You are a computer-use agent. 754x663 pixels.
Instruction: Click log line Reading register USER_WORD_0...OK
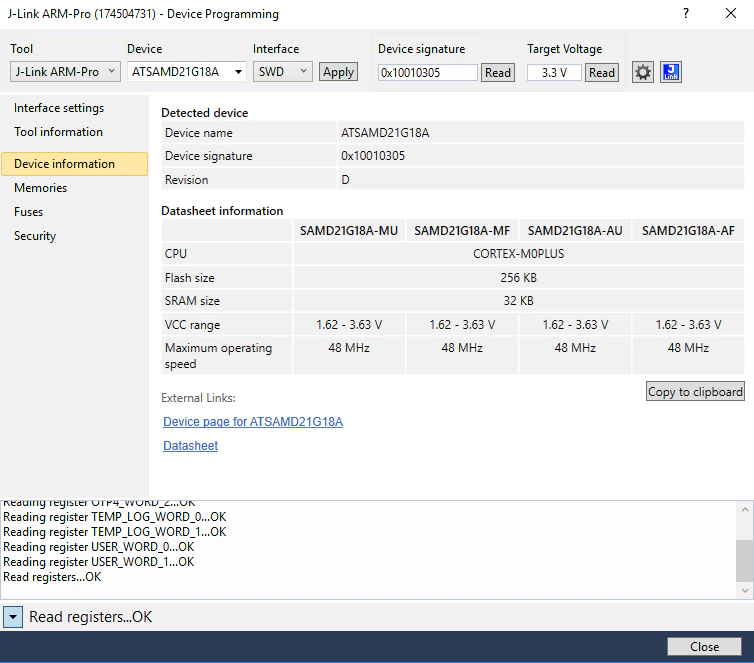(99, 547)
